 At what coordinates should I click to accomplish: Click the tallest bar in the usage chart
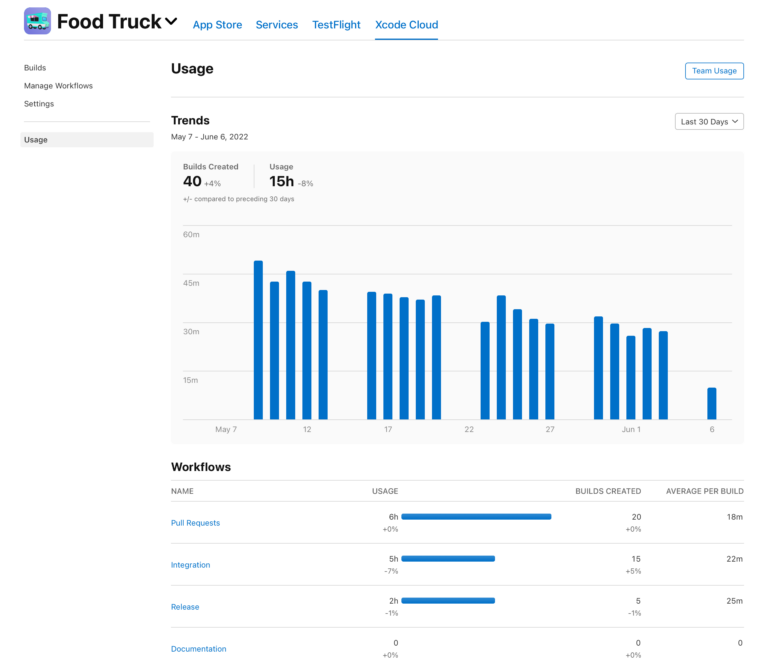(x=258, y=340)
